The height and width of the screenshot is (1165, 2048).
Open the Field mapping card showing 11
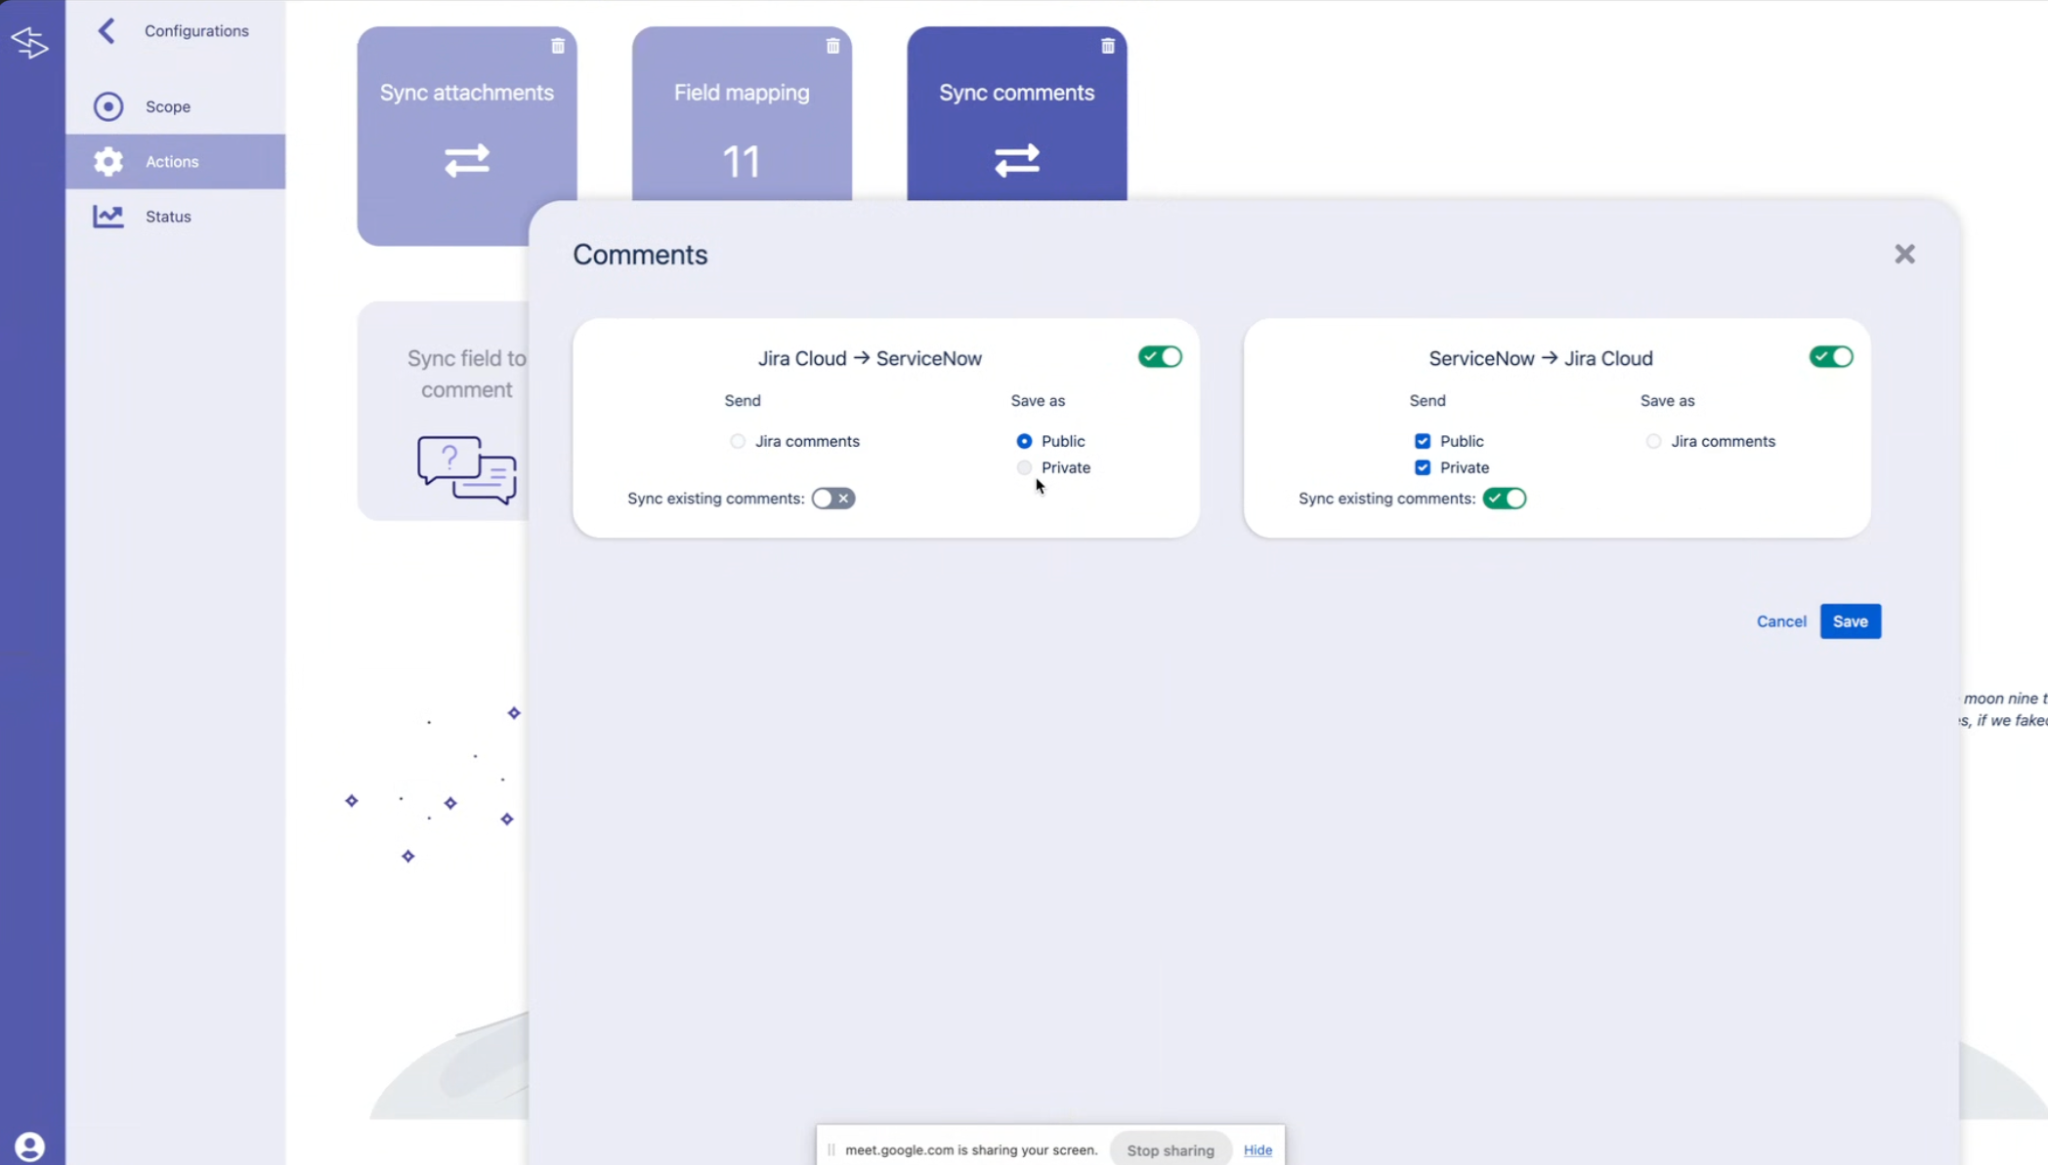742,114
